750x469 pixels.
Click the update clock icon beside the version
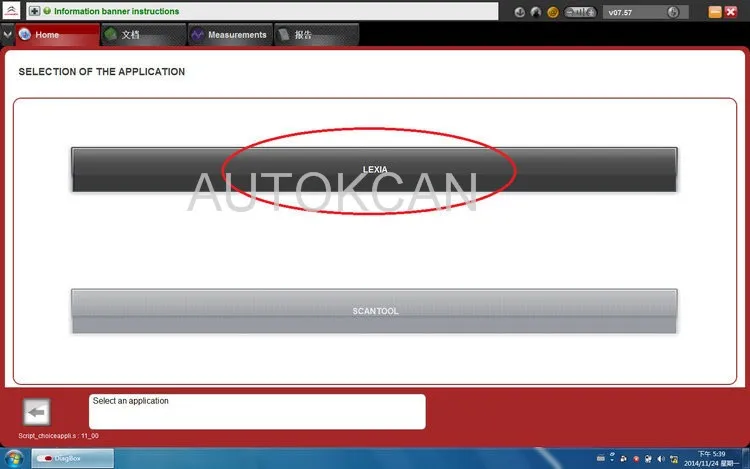tap(673, 12)
